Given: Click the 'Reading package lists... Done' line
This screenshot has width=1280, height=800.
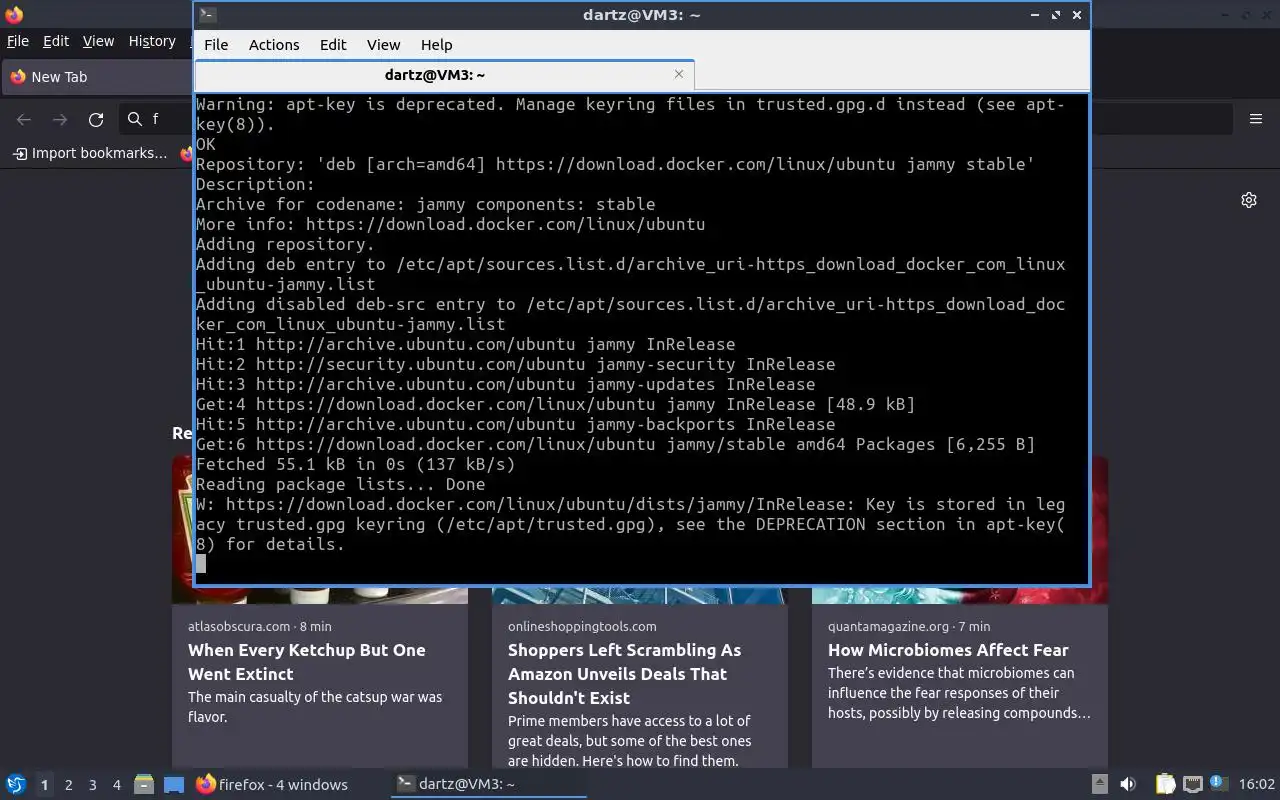Looking at the screenshot, I should [340, 484].
